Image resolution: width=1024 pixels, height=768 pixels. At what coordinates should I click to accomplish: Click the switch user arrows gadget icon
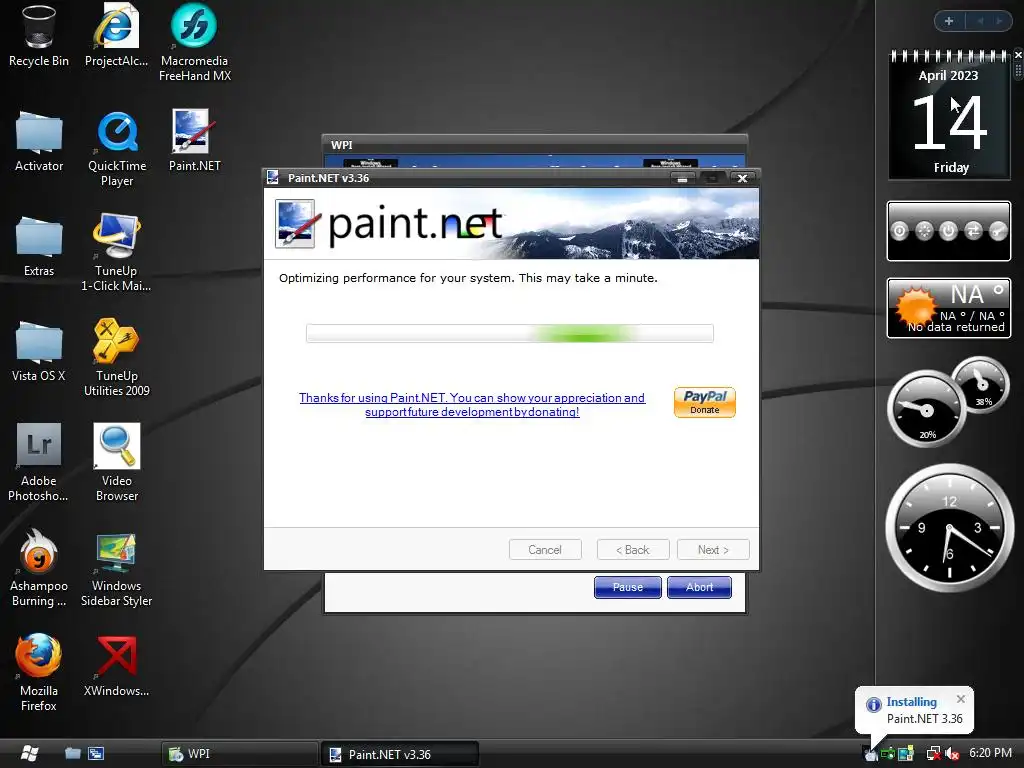click(x=973, y=231)
